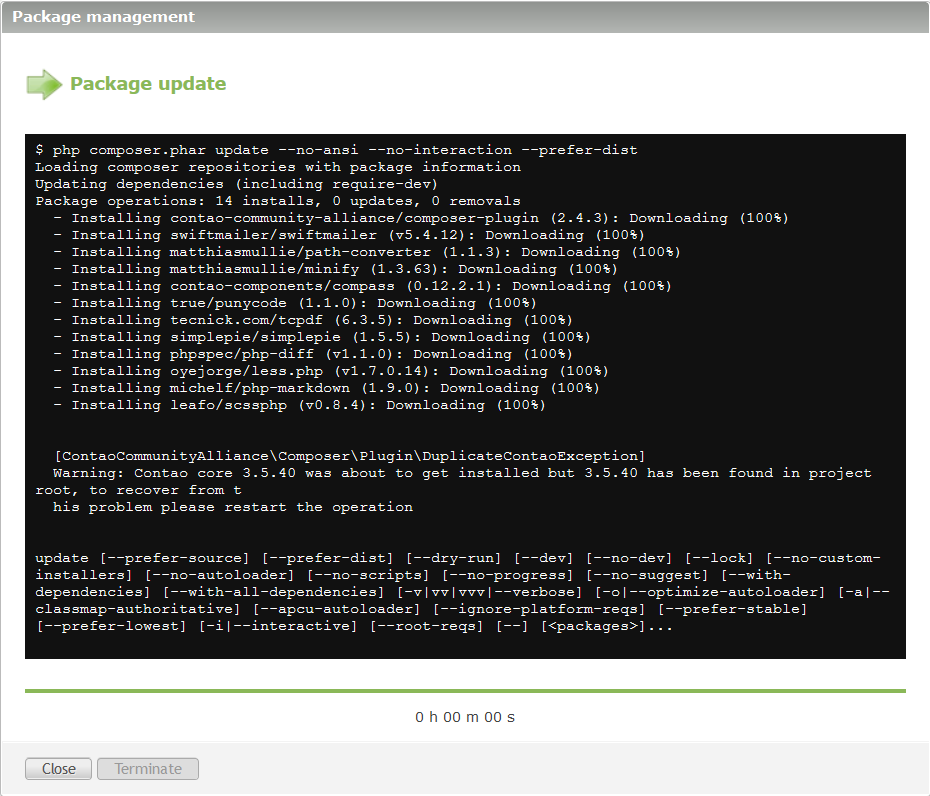930x796 pixels.
Task: Click the Installing michelf/php-markdown line
Action: tap(327, 388)
